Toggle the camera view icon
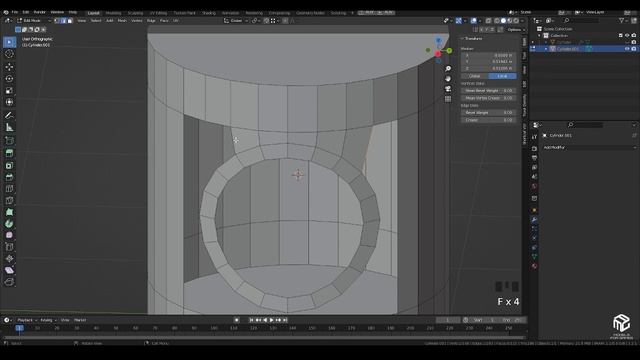Image resolution: width=640 pixels, height=360 pixels. [448, 89]
